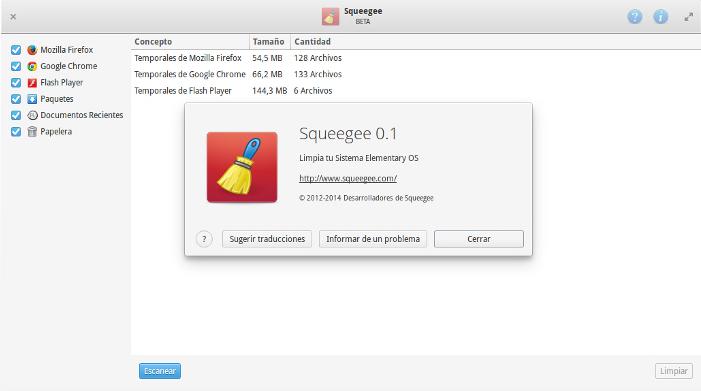
Task: Close the About dialog with Cerrar
Action: (479, 239)
